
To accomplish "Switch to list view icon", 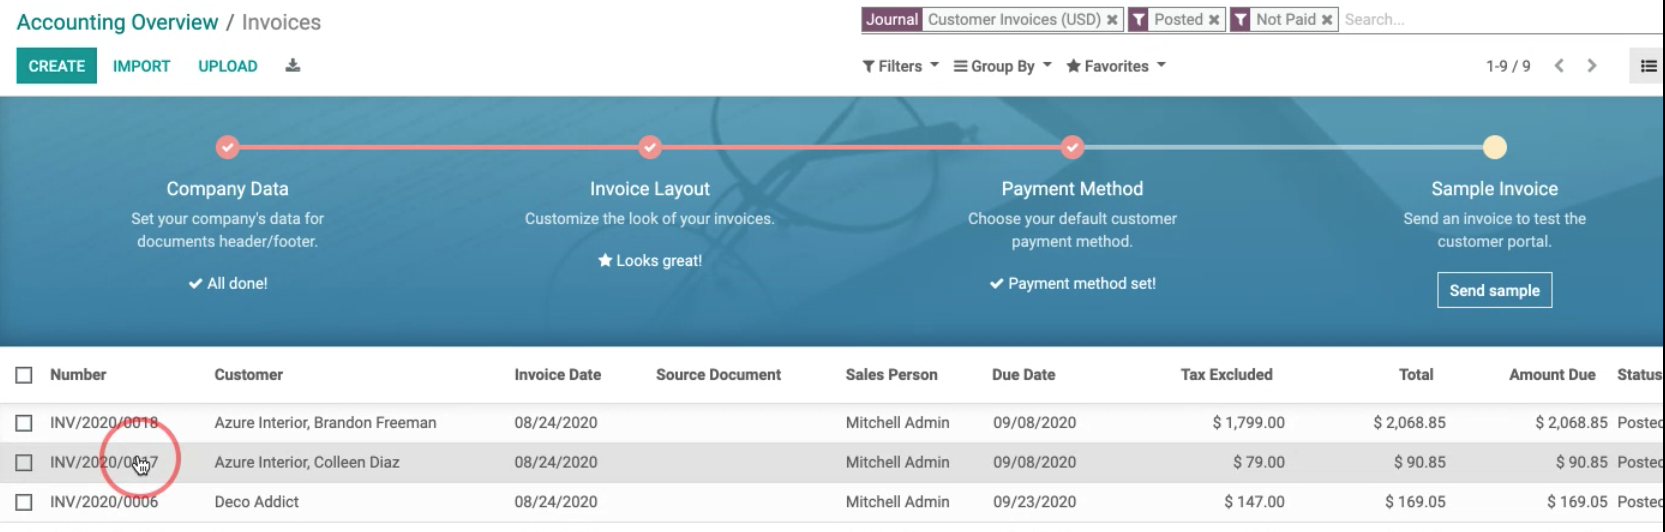I will 1648,66.
